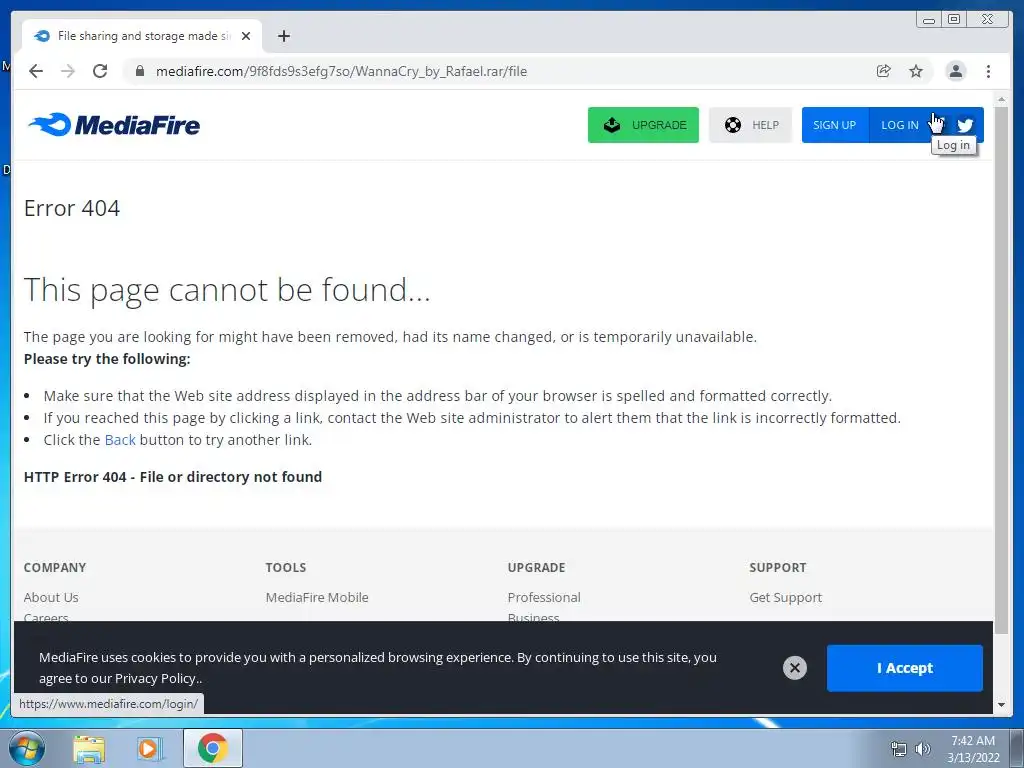Click the 'Please try the following:' text
This screenshot has height=768, width=1024.
107,359
